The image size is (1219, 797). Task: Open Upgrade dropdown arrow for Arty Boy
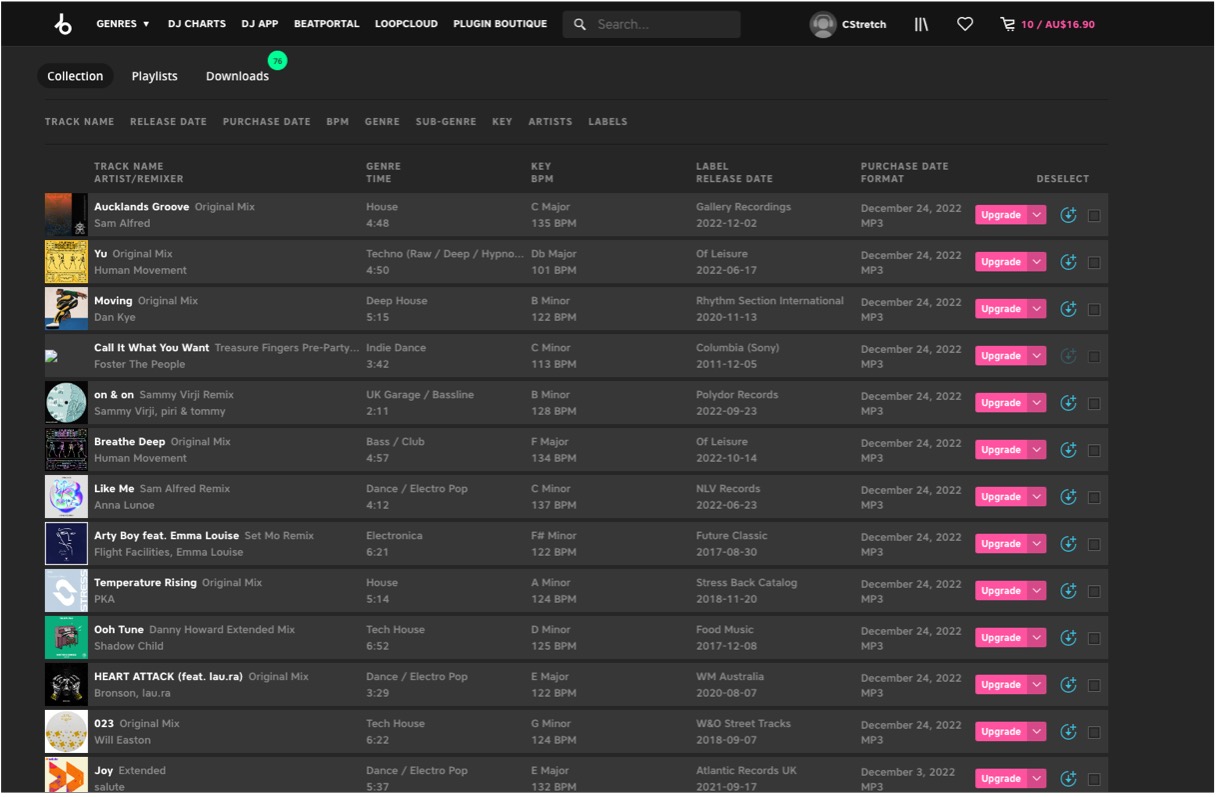[1037, 544]
